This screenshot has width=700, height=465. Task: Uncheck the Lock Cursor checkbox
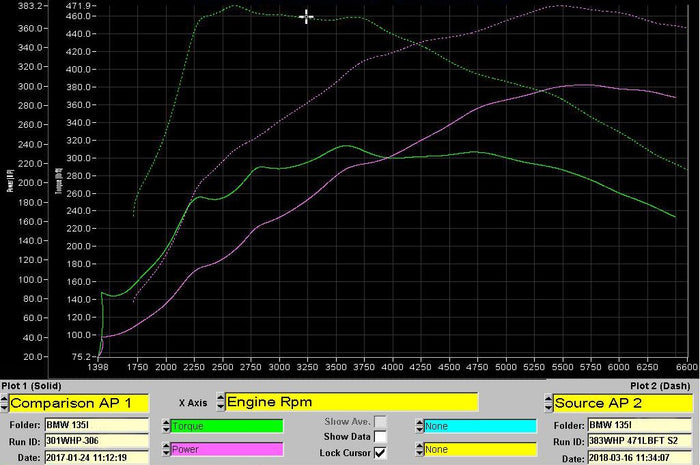(x=380, y=452)
